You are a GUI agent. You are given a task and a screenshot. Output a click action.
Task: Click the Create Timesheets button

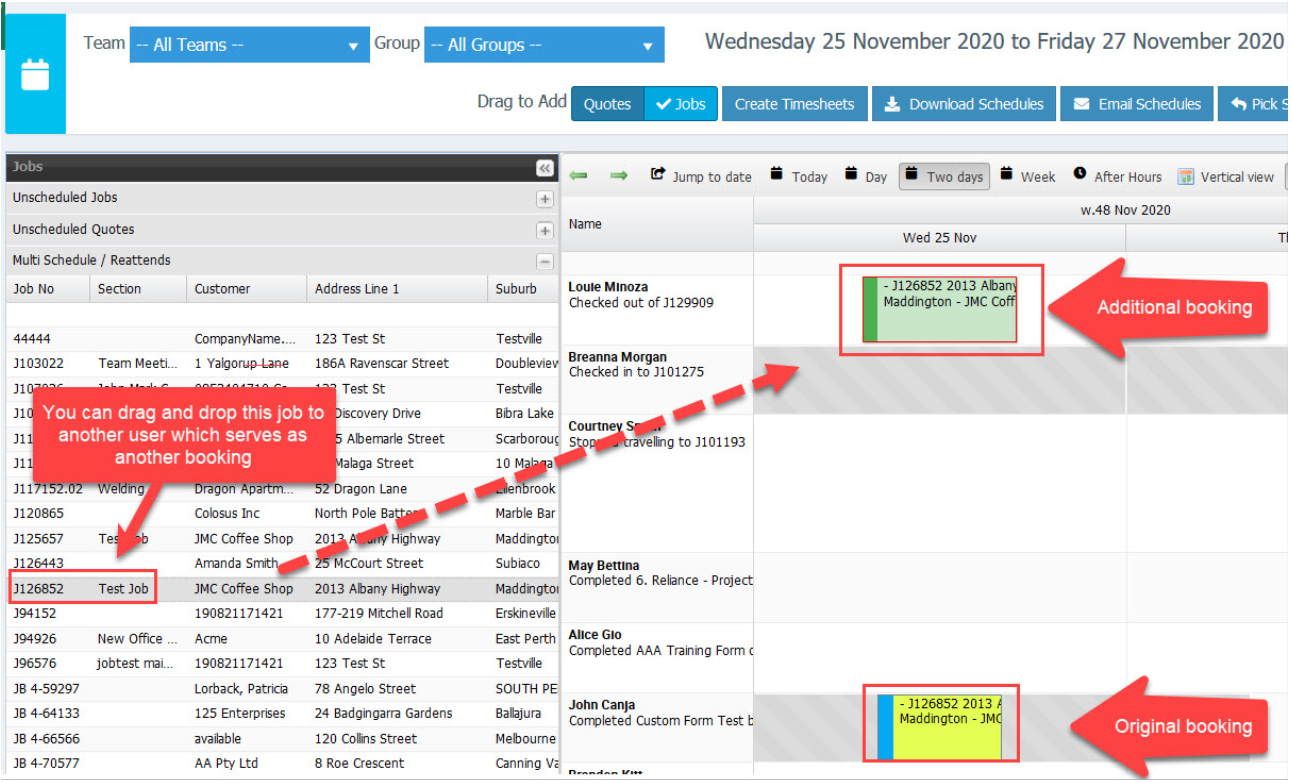pyautogui.click(x=794, y=104)
